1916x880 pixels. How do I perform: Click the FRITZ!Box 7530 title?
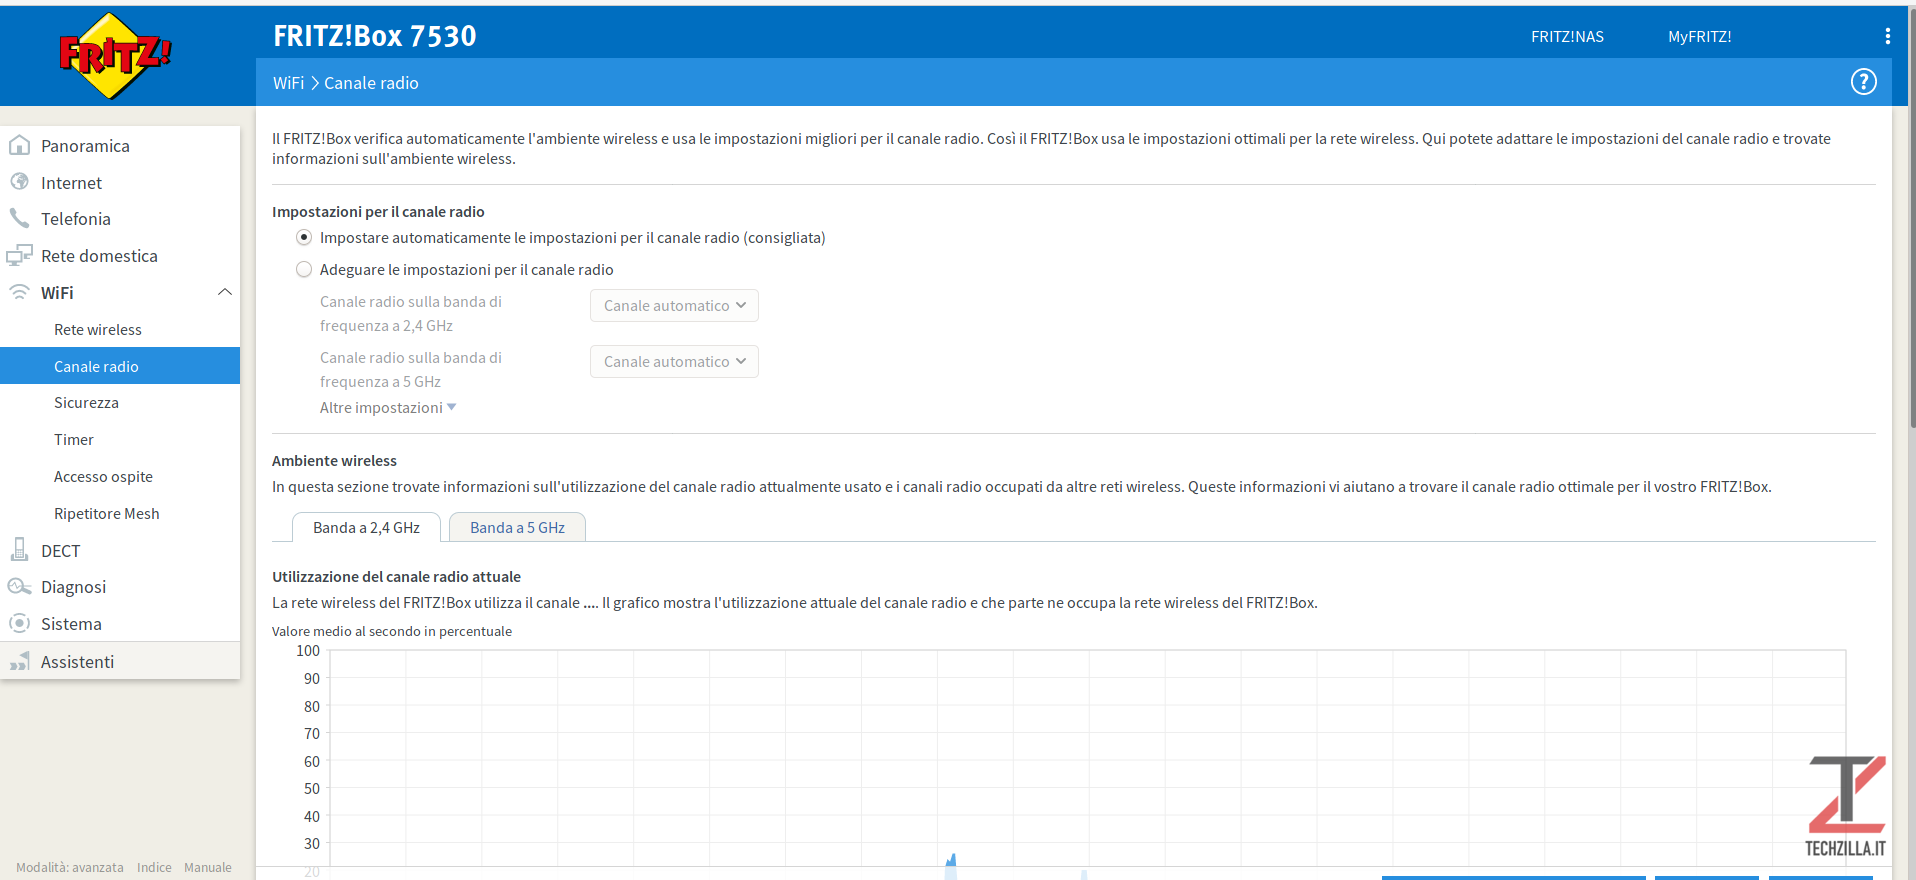tap(375, 36)
